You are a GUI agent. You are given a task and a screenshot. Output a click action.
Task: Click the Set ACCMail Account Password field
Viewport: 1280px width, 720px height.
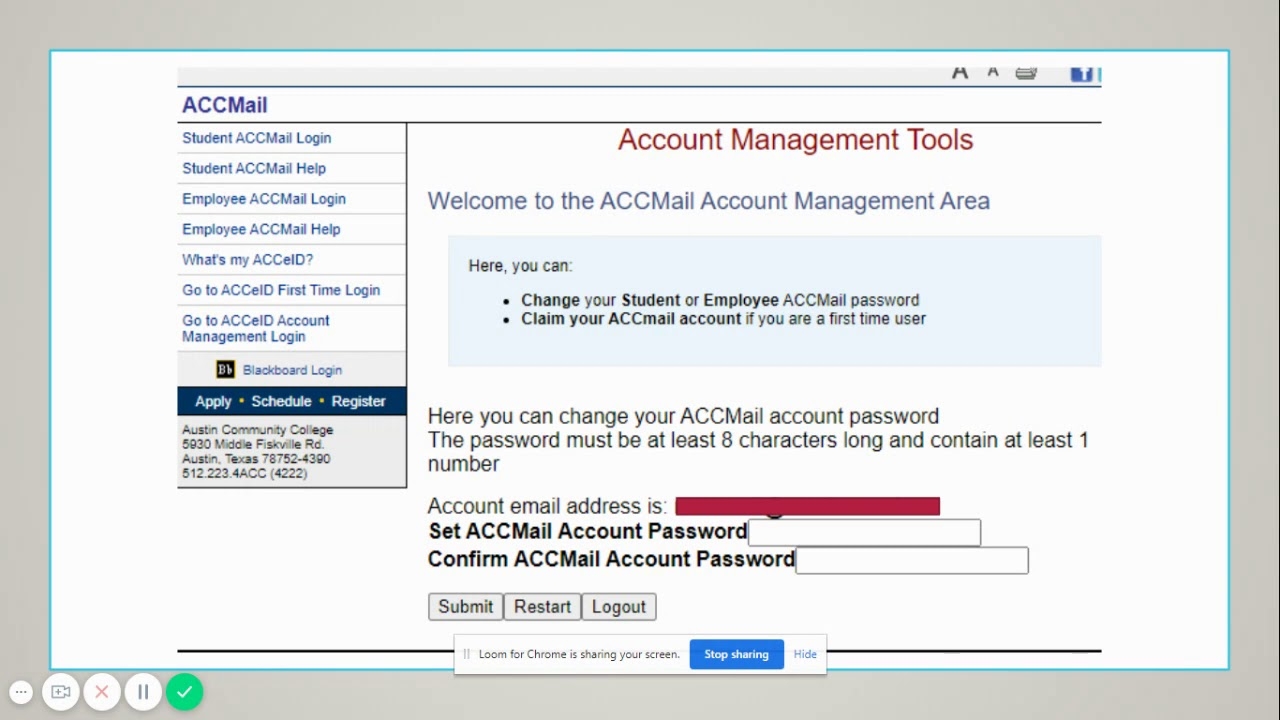click(x=864, y=533)
